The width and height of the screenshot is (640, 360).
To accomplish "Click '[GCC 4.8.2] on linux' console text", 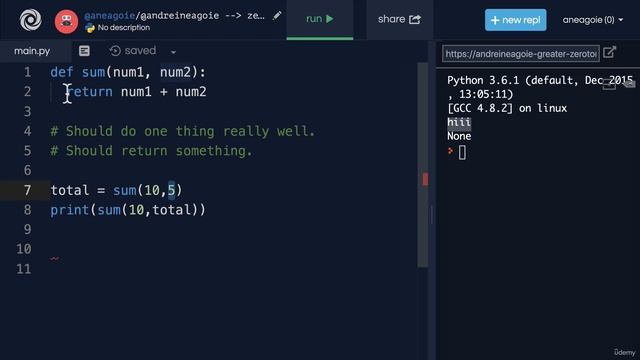I will (507, 108).
